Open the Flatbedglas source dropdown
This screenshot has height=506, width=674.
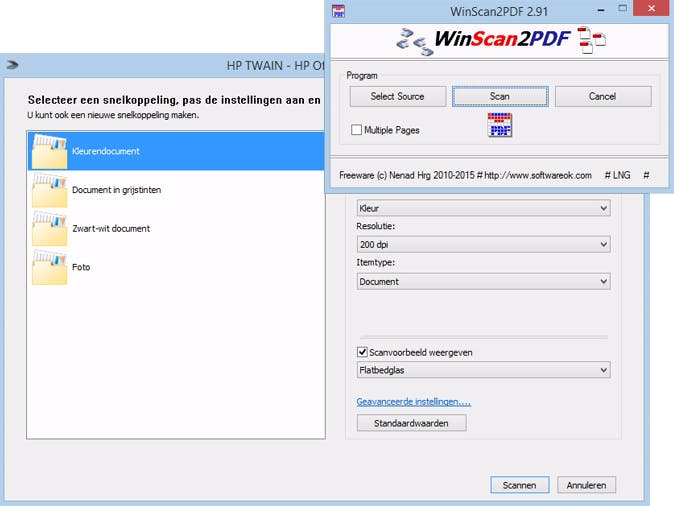pos(484,370)
